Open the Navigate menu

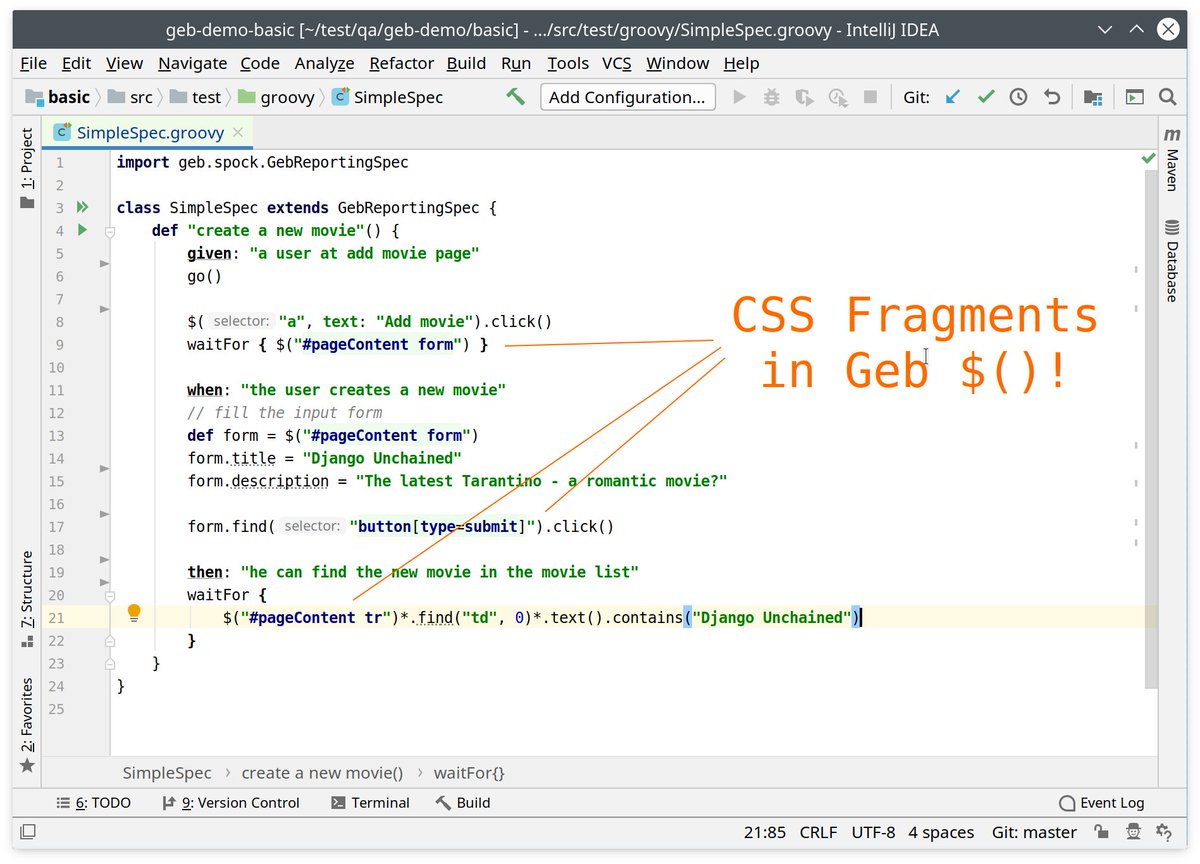tap(192, 63)
